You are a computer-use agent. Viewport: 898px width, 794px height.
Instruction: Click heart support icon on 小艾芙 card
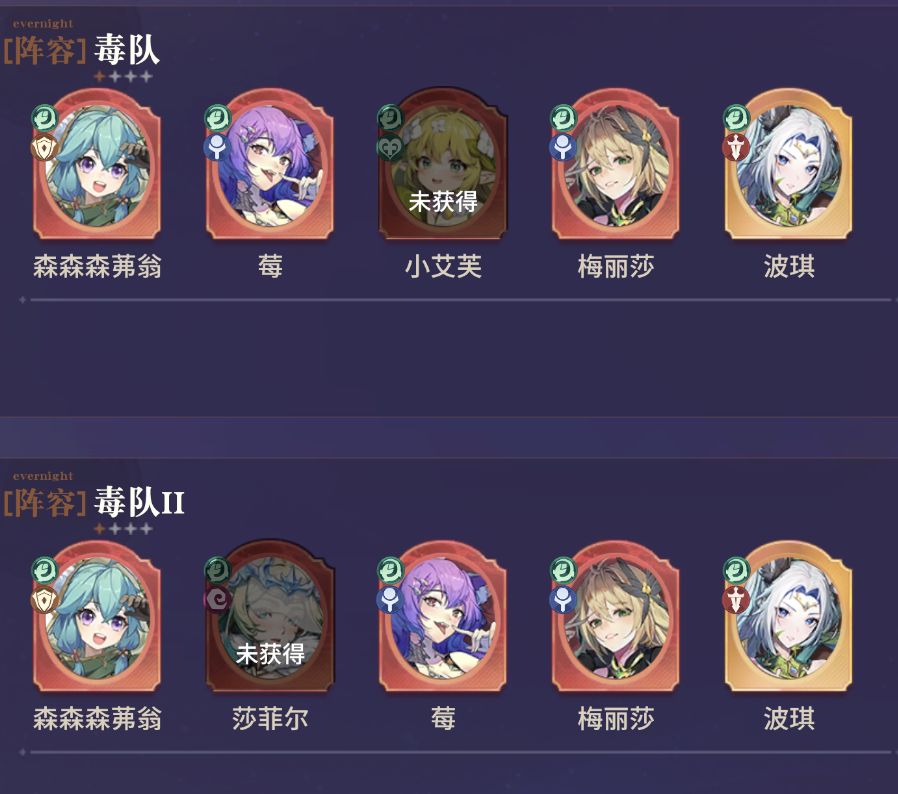390,147
